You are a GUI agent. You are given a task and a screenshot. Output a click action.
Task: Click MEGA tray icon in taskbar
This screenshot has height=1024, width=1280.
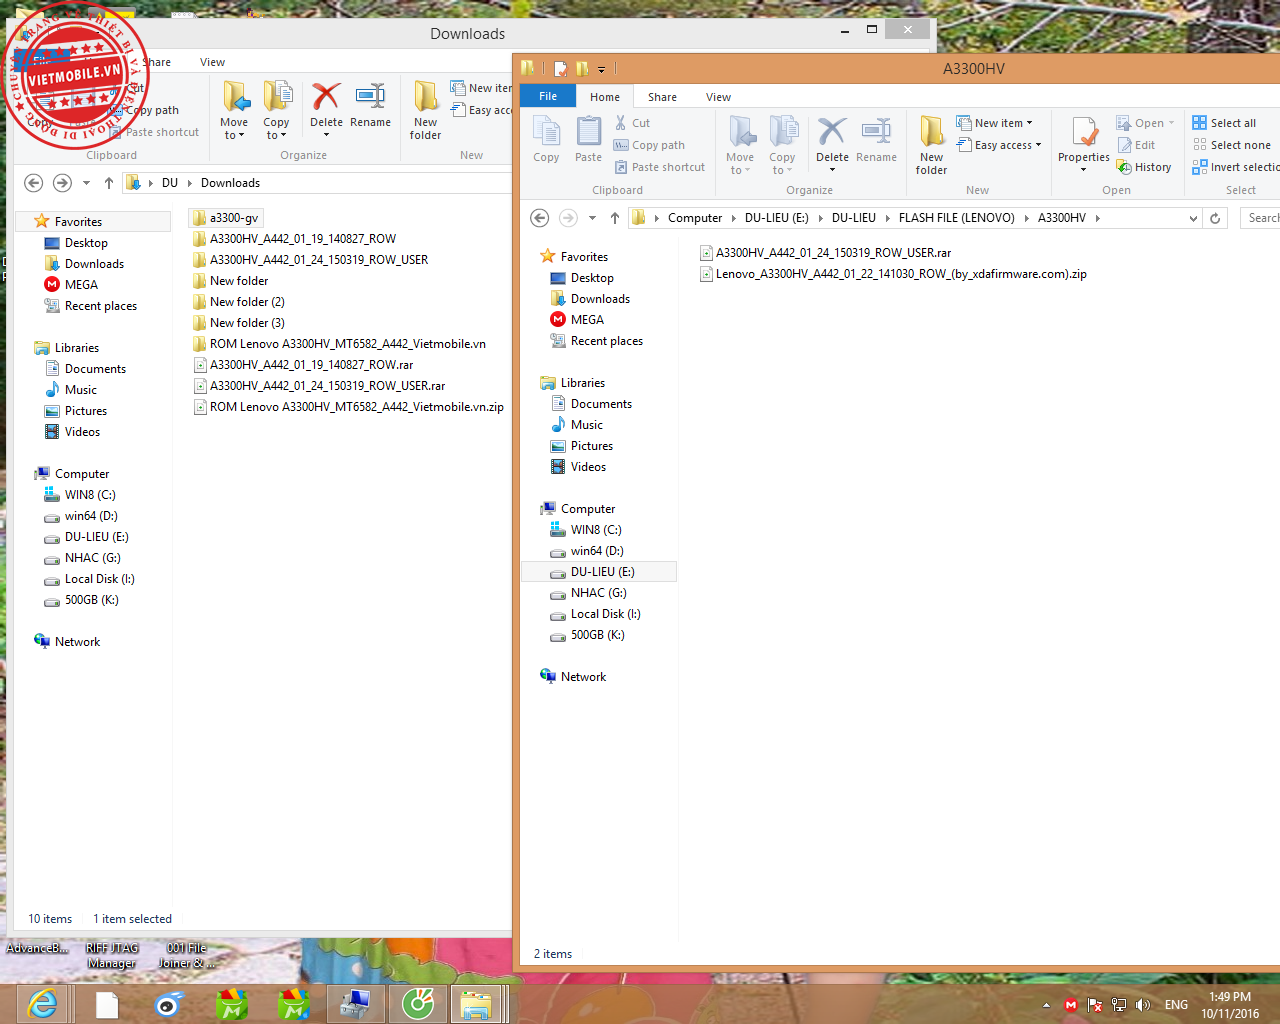tap(1071, 1005)
